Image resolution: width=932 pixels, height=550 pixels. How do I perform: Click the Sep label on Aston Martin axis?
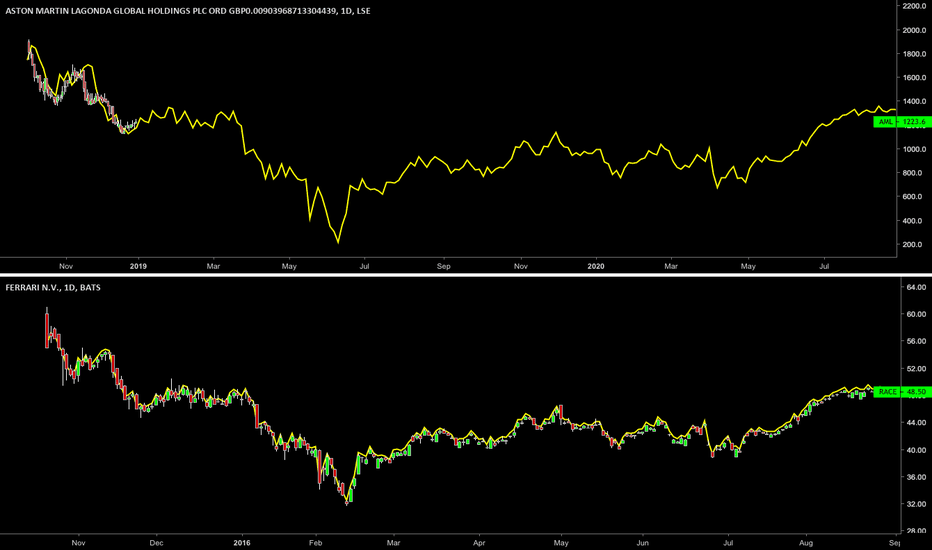coord(443,266)
